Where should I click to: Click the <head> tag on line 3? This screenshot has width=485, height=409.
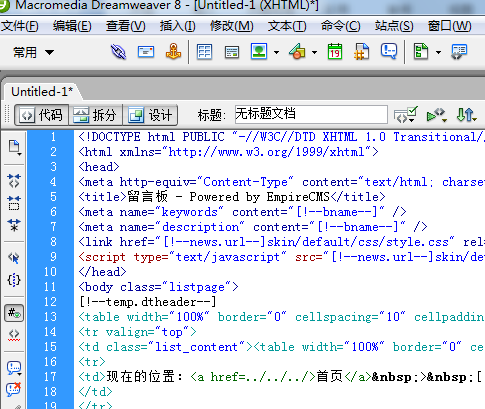[99, 167]
